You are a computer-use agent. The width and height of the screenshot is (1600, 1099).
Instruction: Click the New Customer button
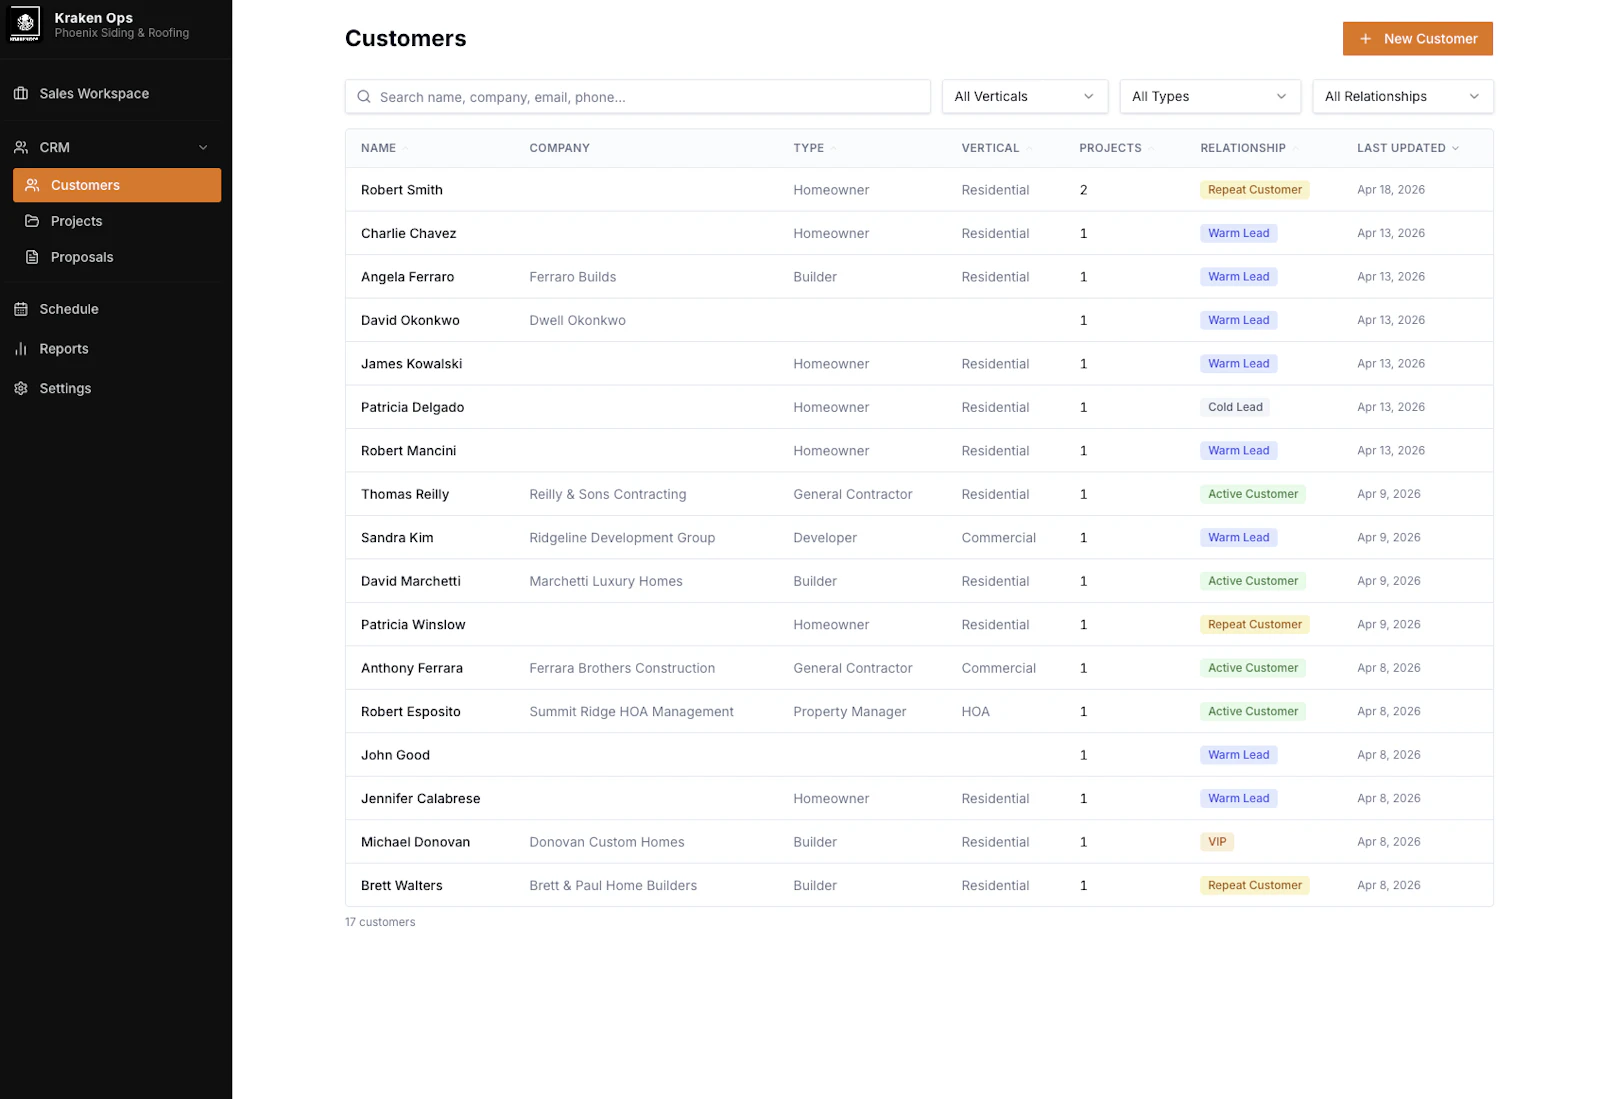(x=1417, y=39)
